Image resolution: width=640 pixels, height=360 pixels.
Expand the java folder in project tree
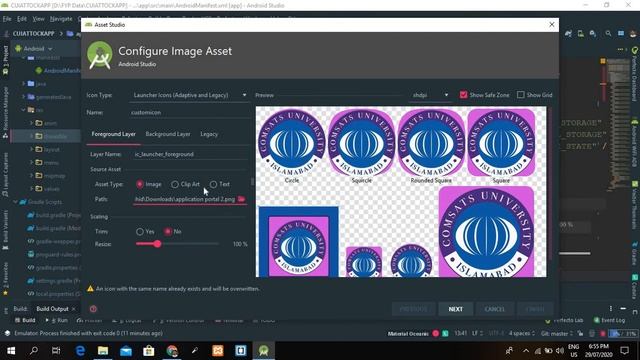[24, 83]
